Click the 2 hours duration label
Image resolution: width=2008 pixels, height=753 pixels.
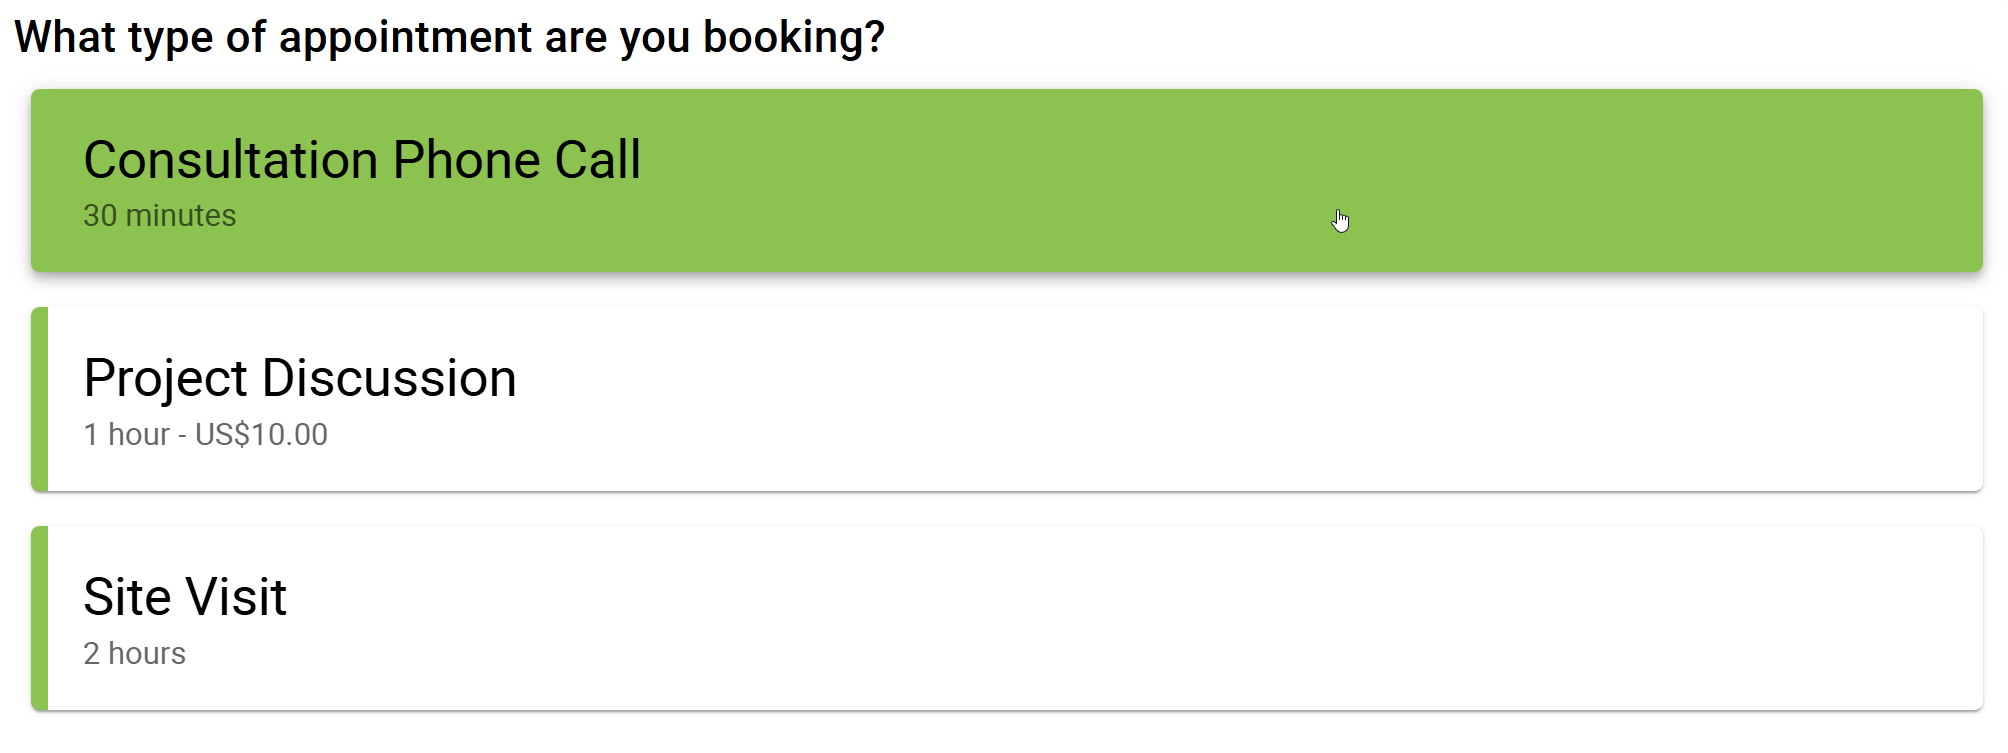click(135, 654)
